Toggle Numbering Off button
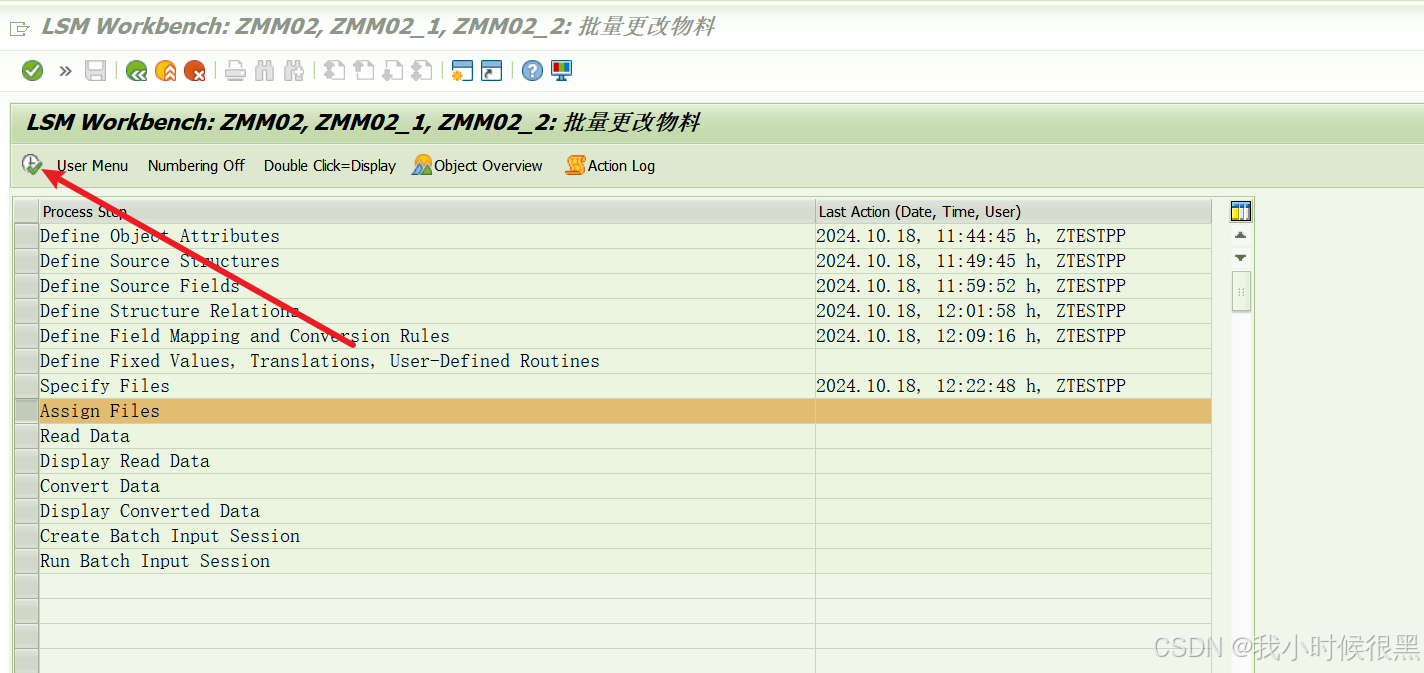This screenshot has height=673, width=1424. pos(196,166)
